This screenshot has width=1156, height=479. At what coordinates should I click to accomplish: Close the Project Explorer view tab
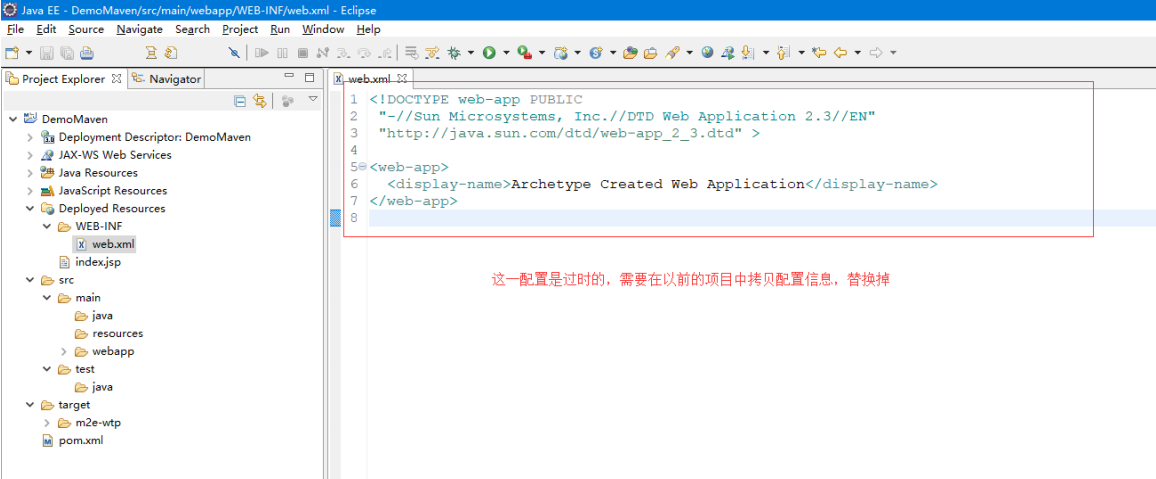(117, 78)
